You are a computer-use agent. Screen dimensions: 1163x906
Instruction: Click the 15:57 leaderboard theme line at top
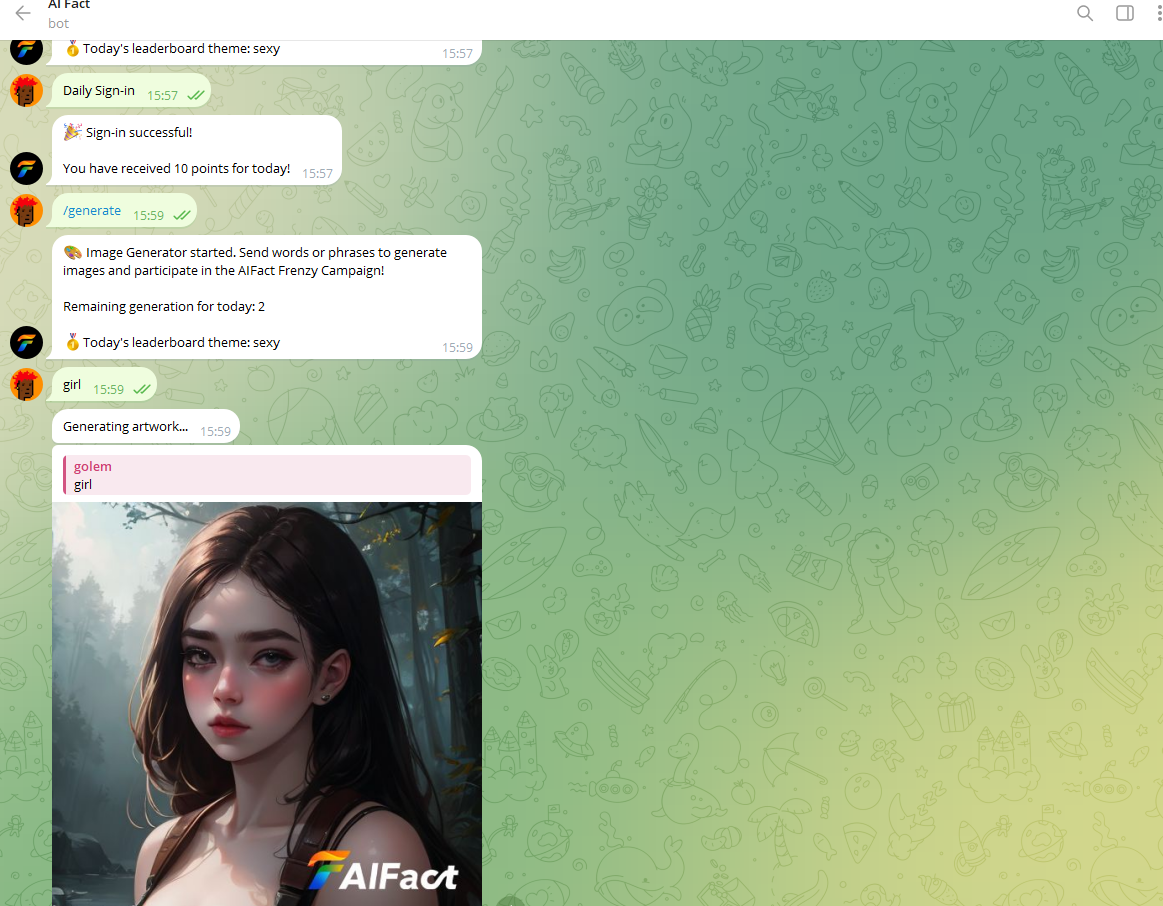pos(172,49)
